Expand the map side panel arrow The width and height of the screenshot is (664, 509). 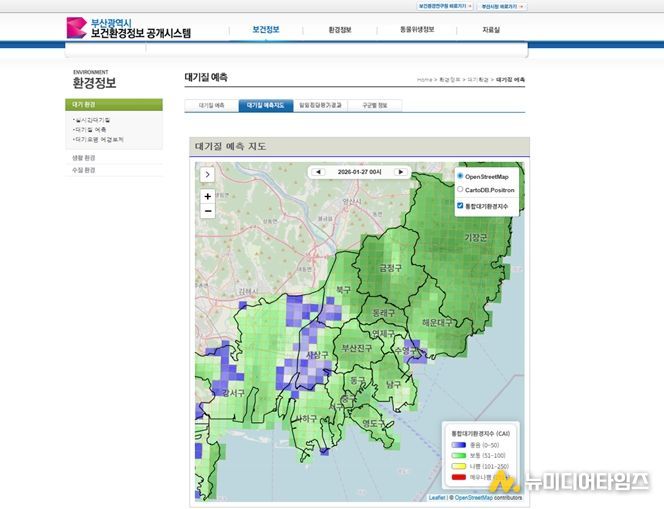click(208, 174)
